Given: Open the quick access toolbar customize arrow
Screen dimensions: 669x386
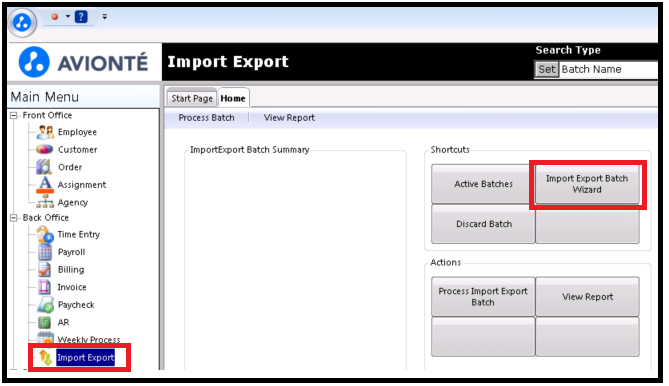Looking at the screenshot, I should tap(105, 17).
